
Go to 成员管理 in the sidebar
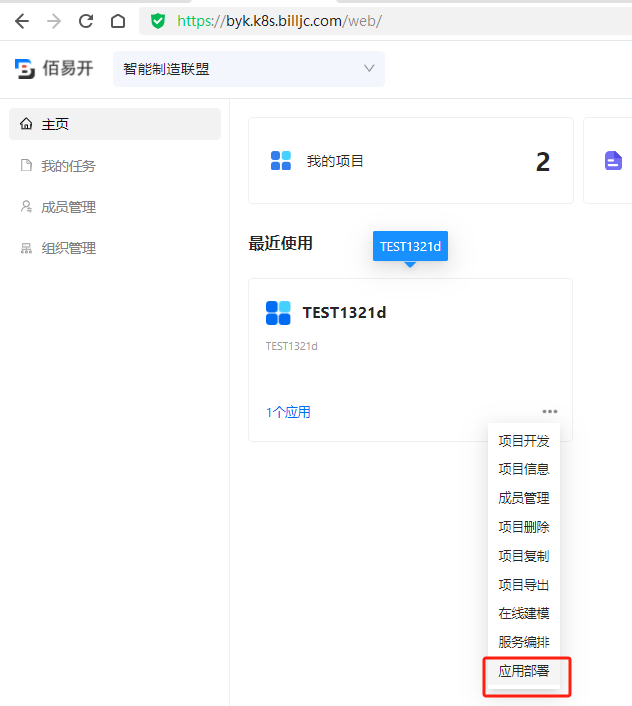pyautogui.click(x=68, y=207)
